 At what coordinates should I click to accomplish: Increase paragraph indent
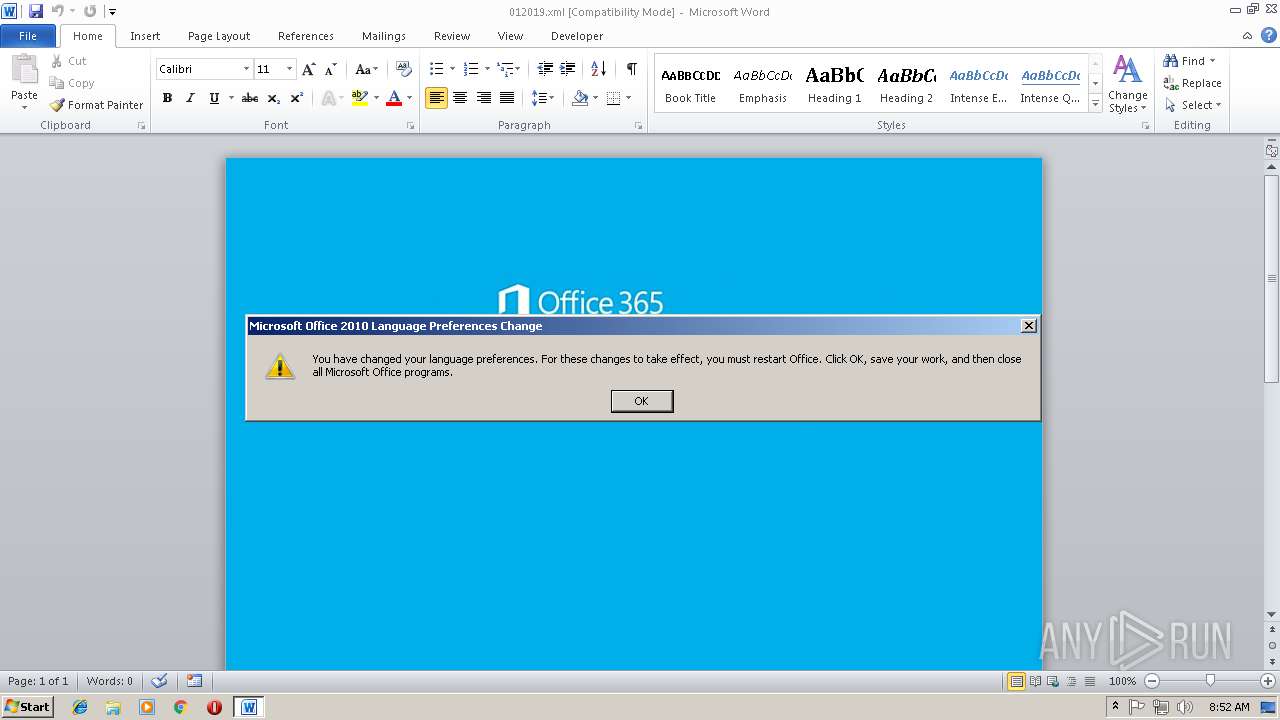click(567, 69)
